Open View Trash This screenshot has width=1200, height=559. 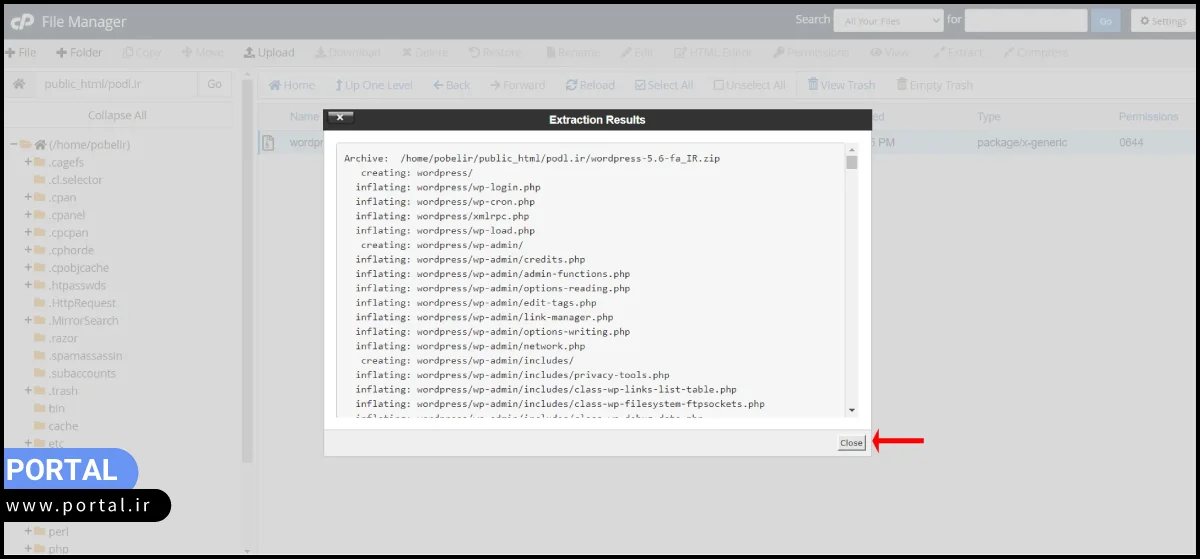(x=841, y=85)
